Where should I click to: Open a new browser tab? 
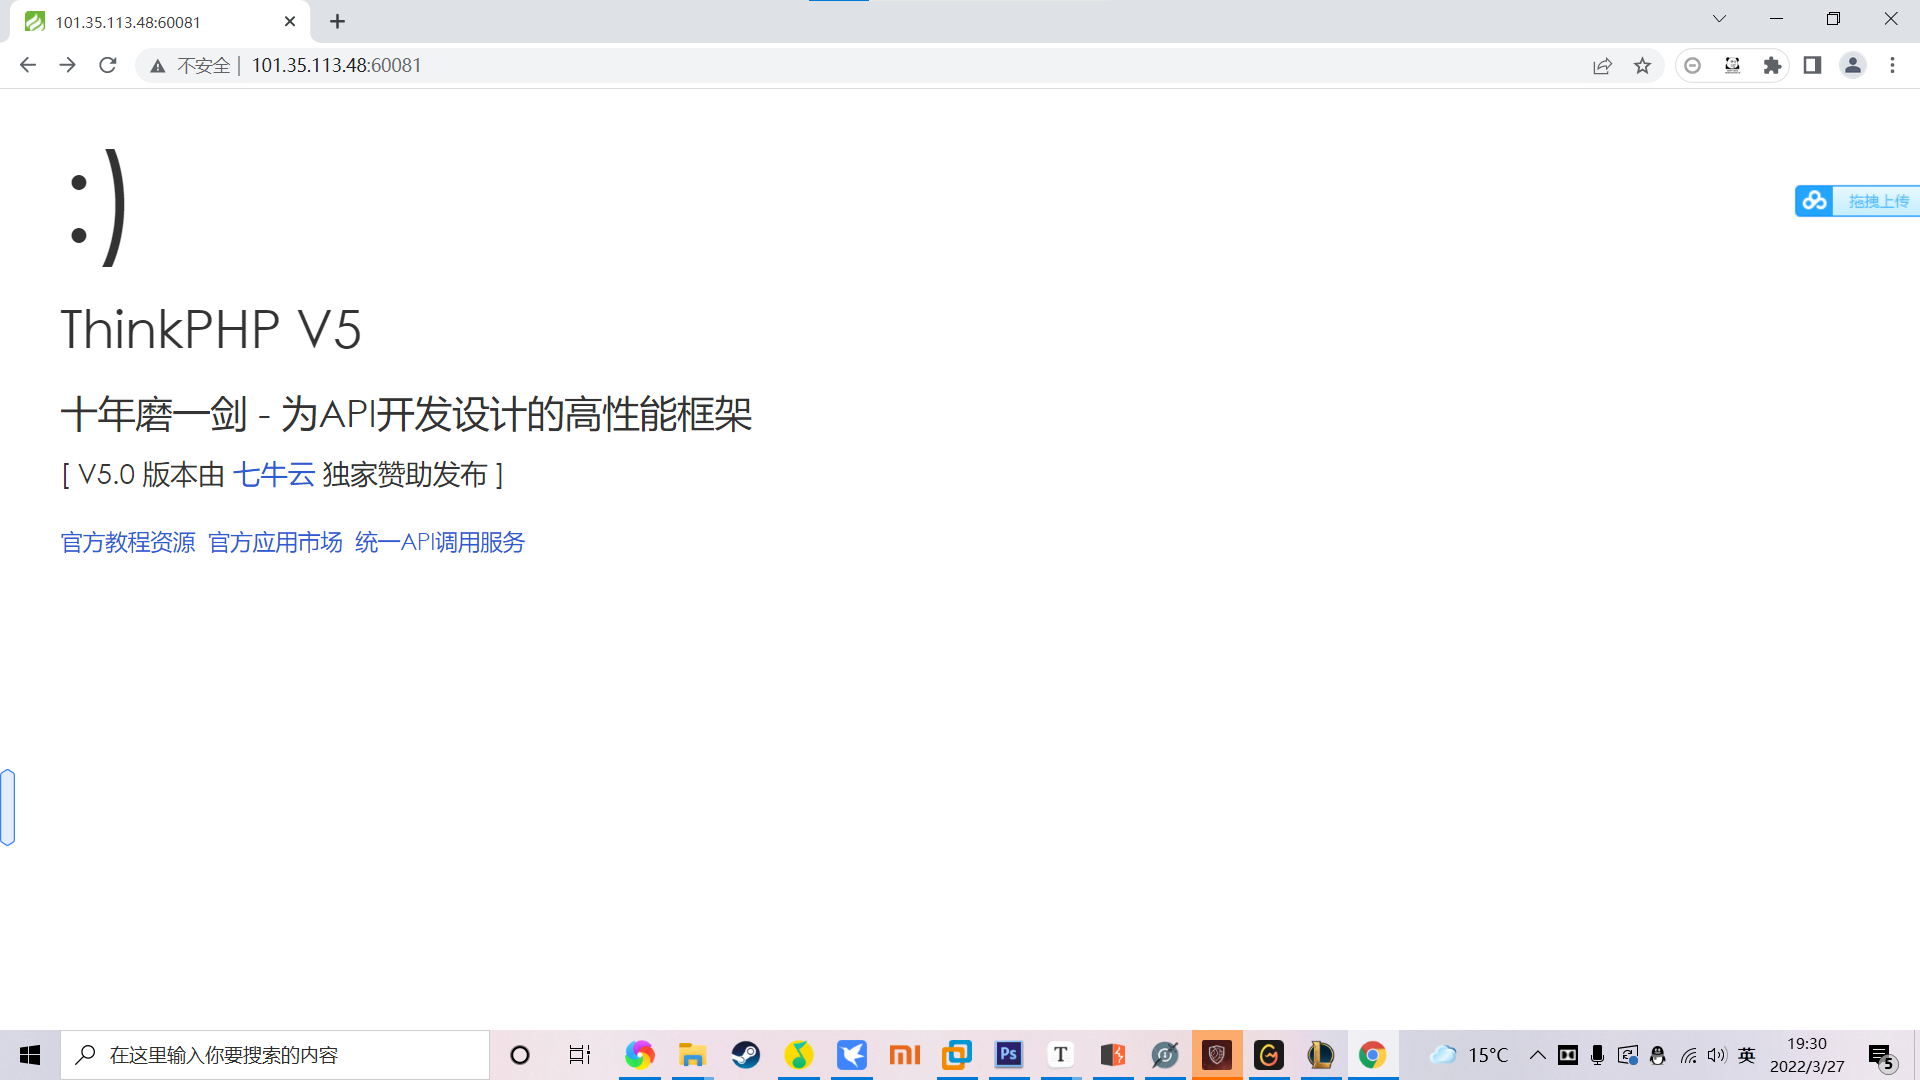click(x=338, y=21)
